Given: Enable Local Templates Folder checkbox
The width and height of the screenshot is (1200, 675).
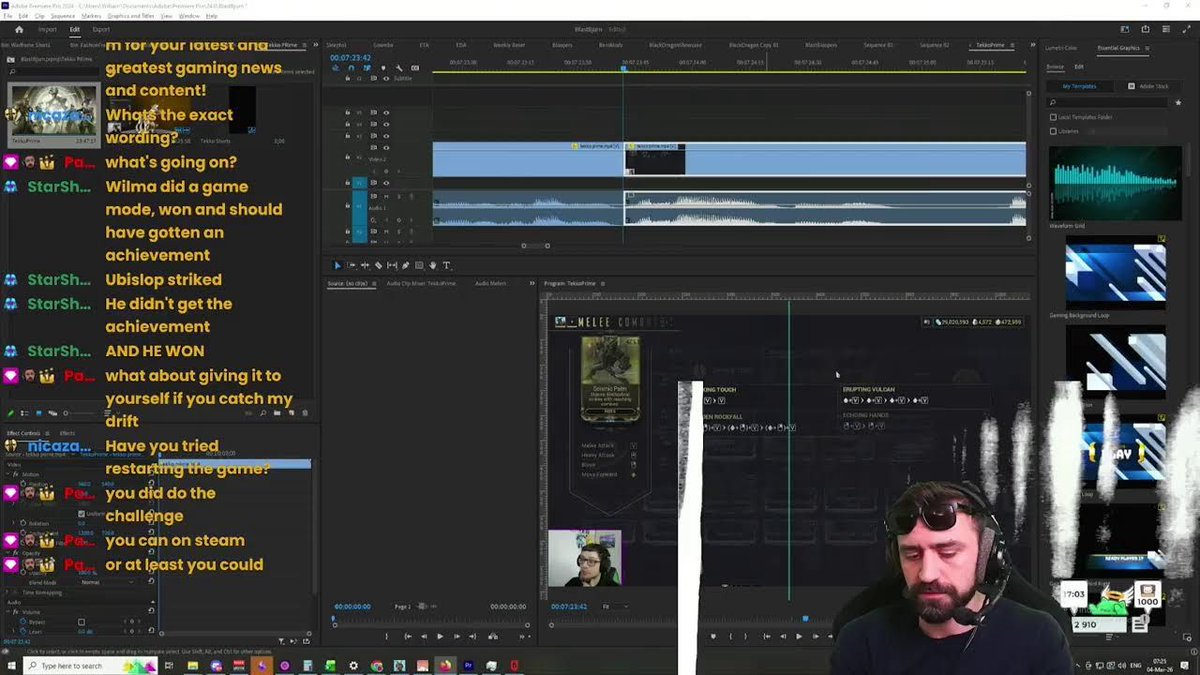Looking at the screenshot, I should [x=1053, y=117].
